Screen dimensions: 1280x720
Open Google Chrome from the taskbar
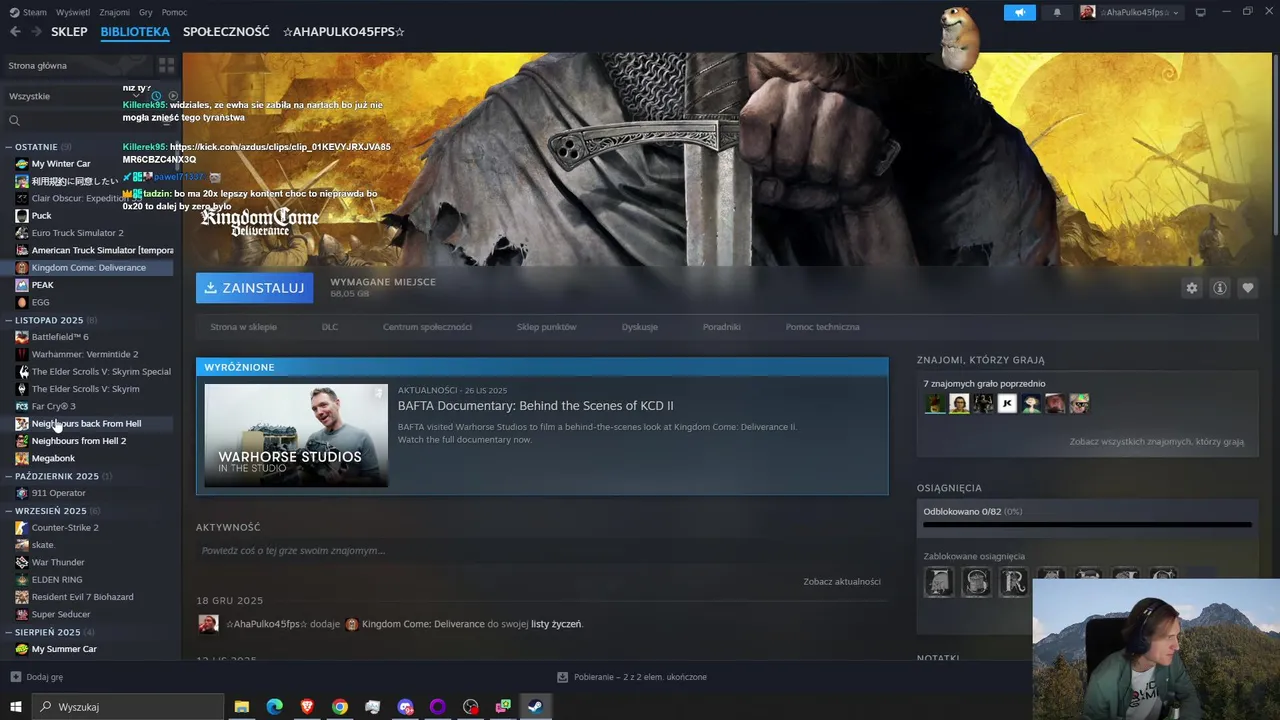[340, 707]
